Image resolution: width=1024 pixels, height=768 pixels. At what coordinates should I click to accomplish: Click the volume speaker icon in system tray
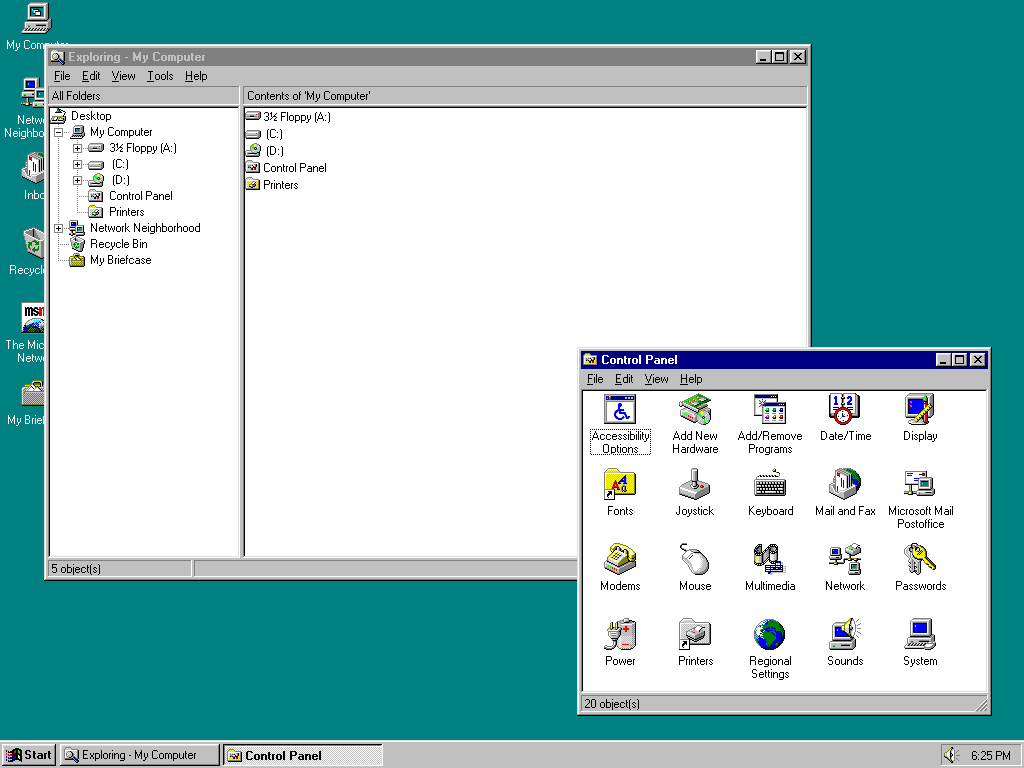950,755
